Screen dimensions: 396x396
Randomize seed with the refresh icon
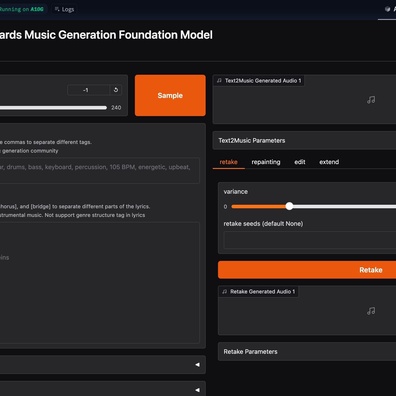click(x=116, y=90)
